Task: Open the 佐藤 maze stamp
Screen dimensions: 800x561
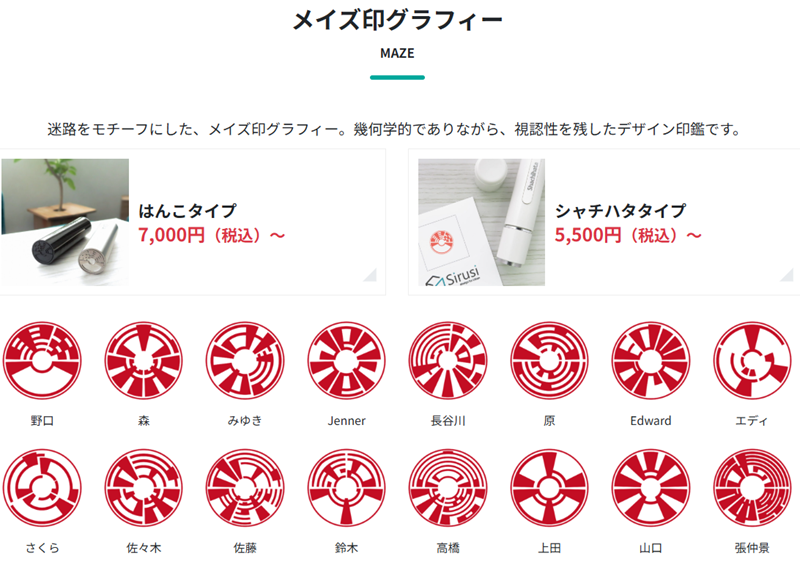Action: click(245, 488)
